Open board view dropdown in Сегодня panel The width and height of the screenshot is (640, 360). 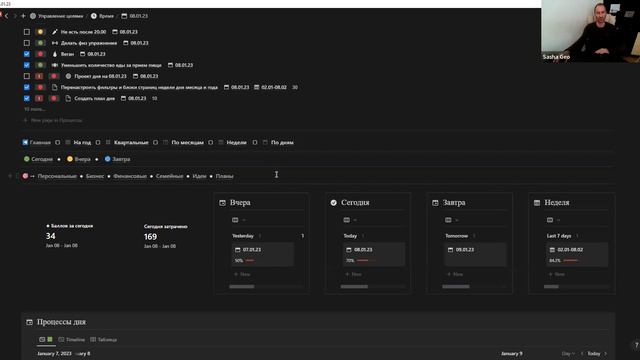point(350,220)
